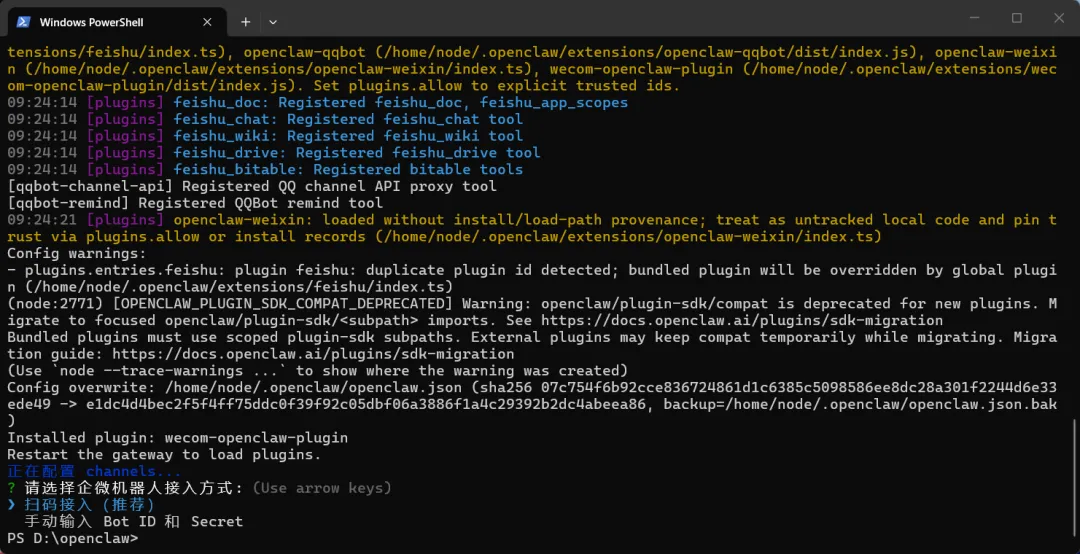Viewport: 1080px width, 554px height.
Task: Open the Migration guide docs.openclaw.ai link
Action: (x=313, y=354)
